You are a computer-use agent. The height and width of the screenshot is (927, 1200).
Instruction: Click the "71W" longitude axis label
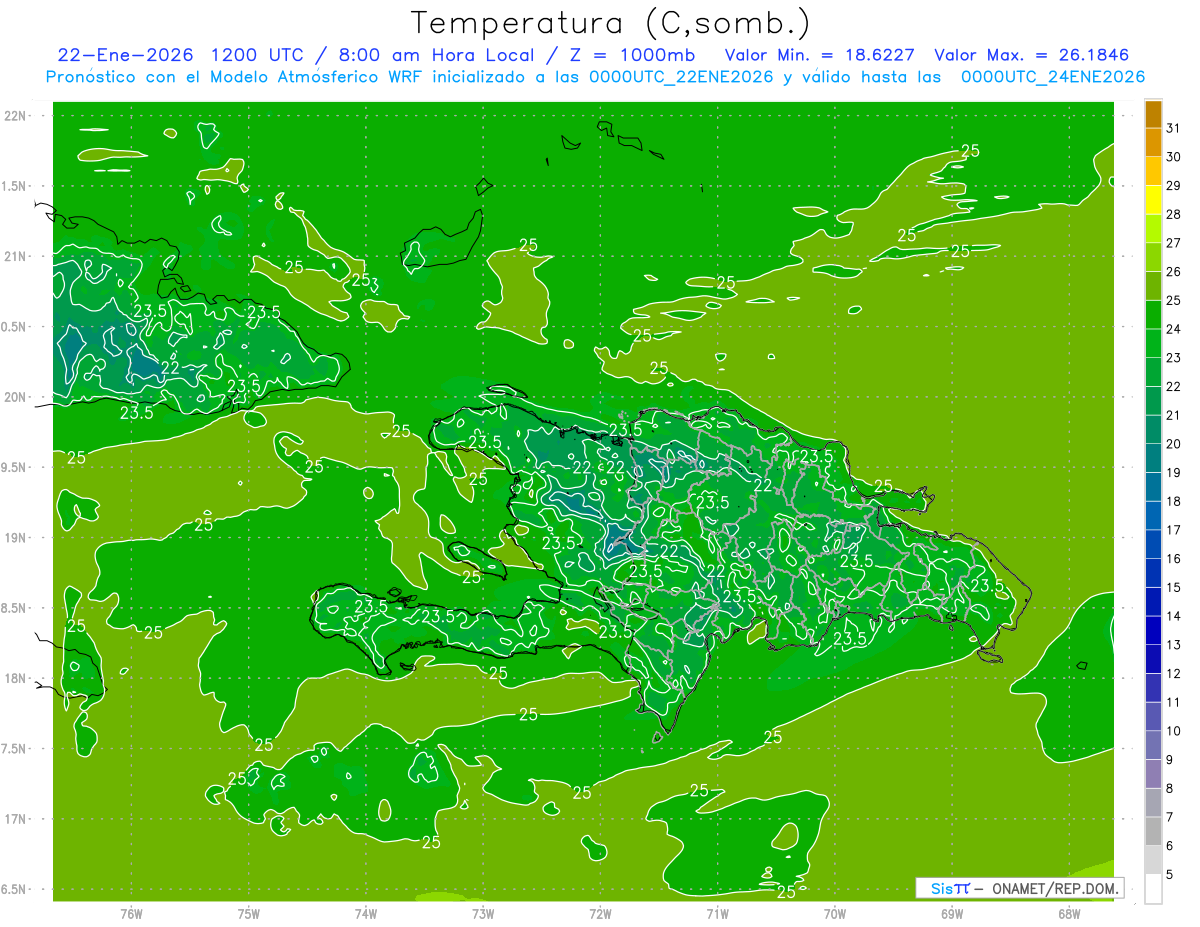pyautogui.click(x=718, y=913)
